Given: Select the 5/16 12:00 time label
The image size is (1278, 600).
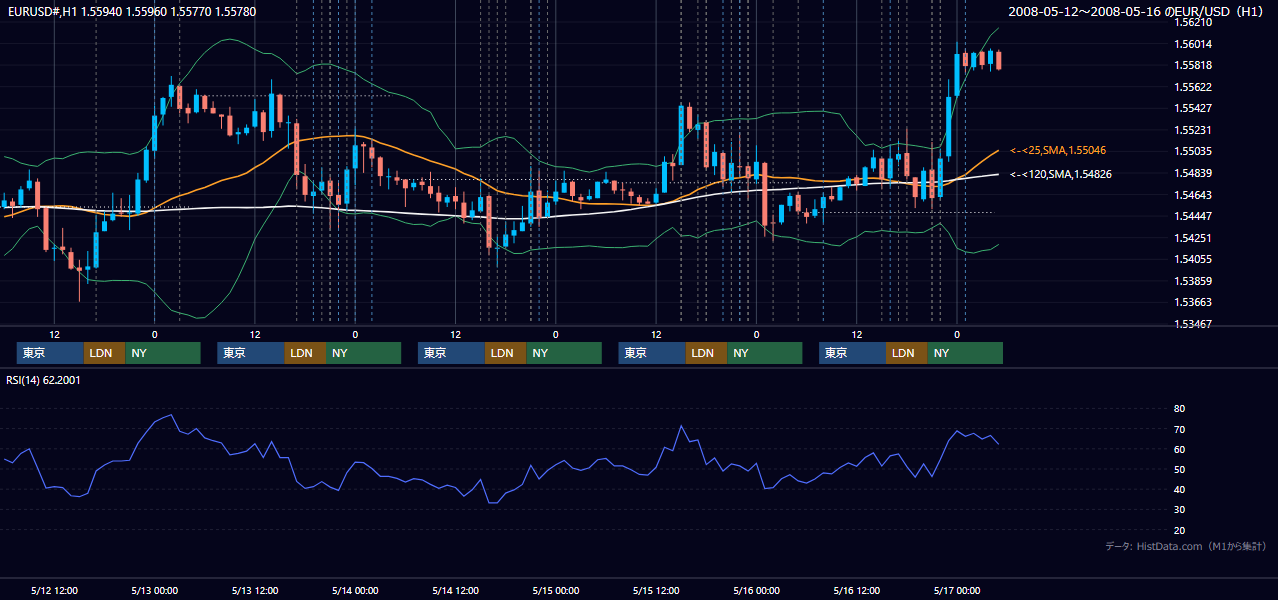Looking at the screenshot, I should click(x=857, y=590).
